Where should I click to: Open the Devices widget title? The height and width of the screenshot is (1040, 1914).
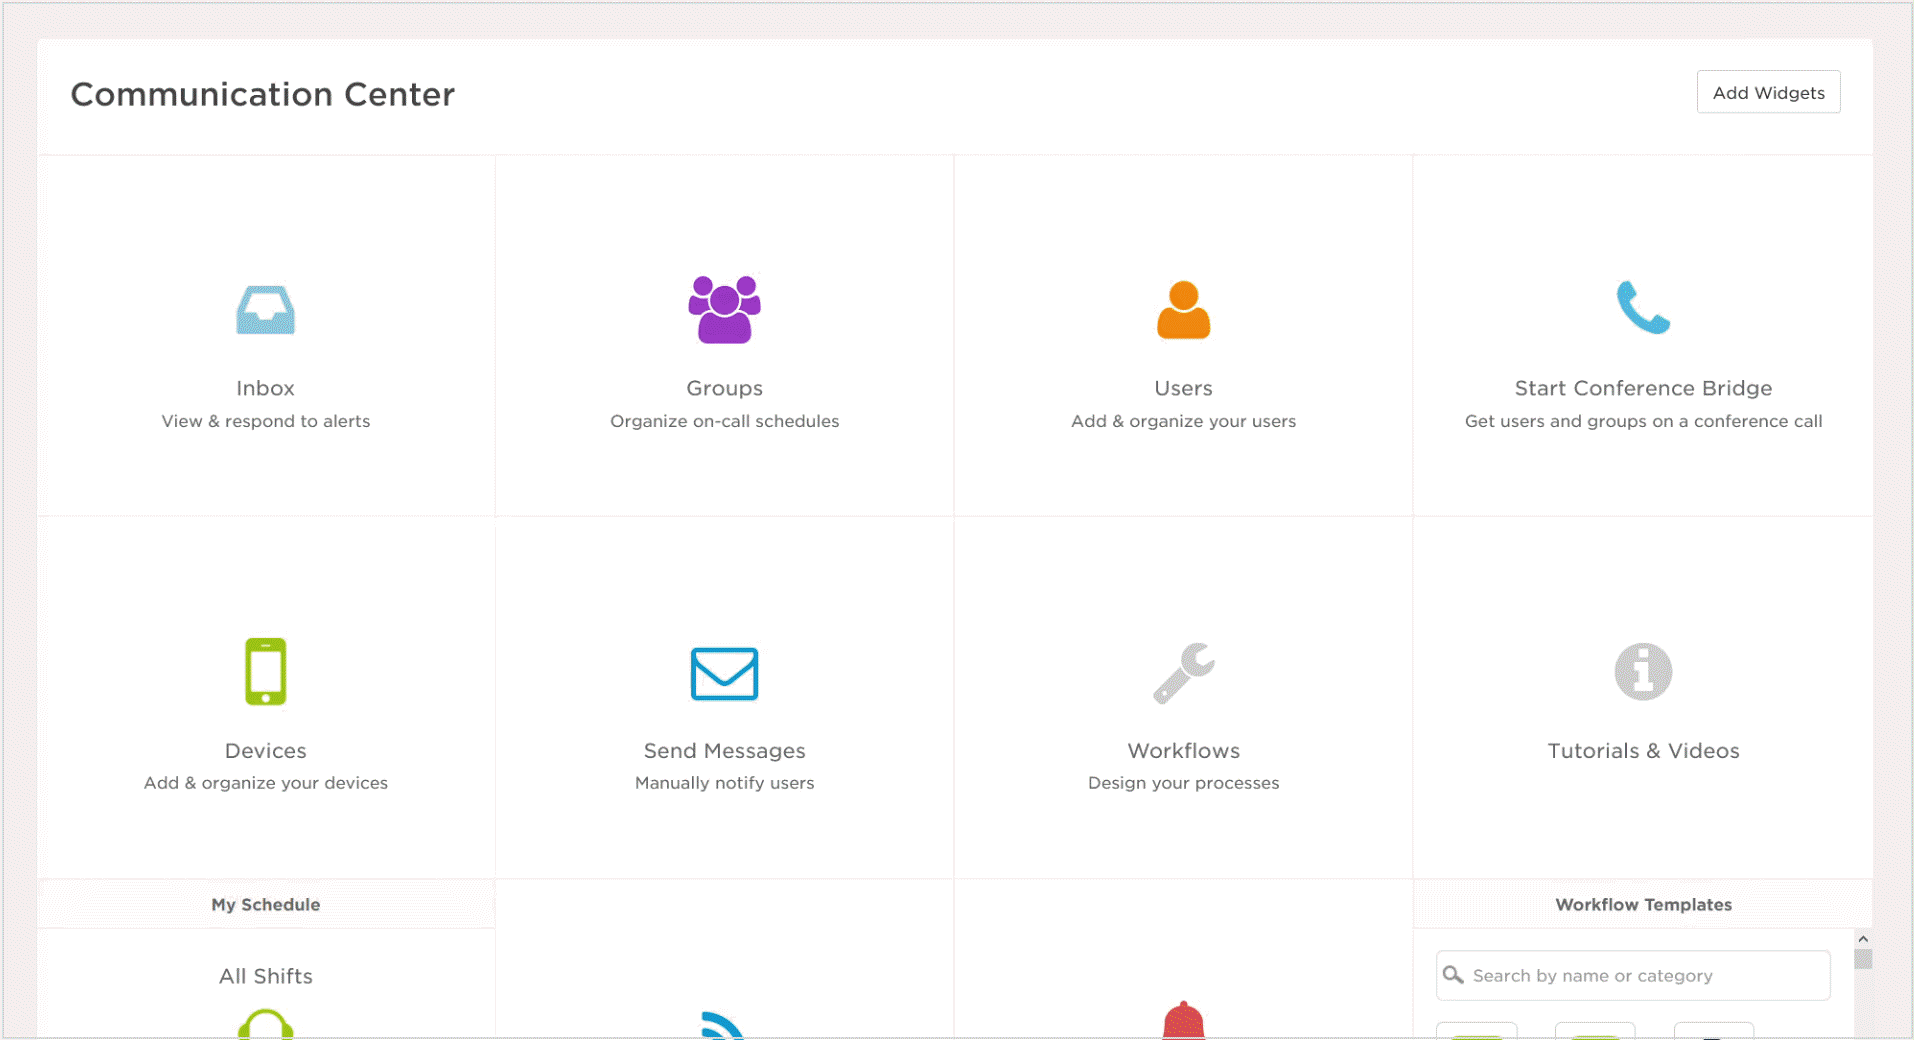[x=265, y=750]
